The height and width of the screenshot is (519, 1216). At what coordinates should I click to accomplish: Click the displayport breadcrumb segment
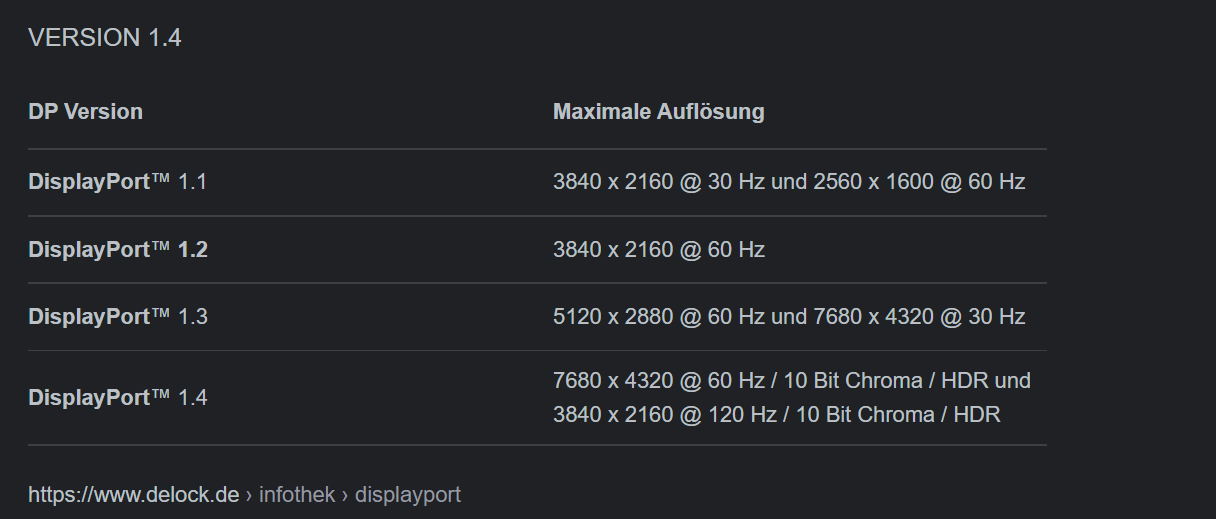(408, 494)
